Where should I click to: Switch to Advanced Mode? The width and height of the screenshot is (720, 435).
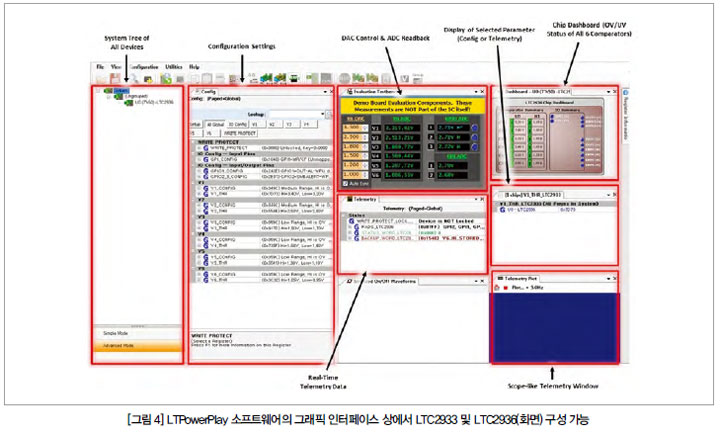click(x=138, y=345)
